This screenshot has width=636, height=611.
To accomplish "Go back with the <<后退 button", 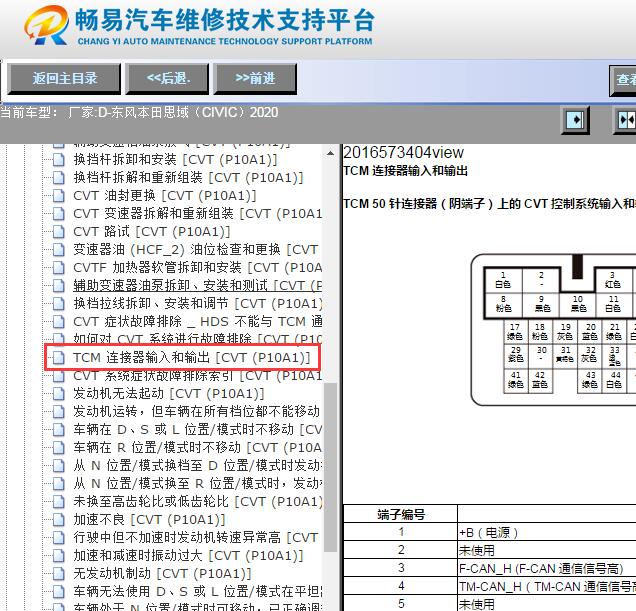I will point(168,79).
